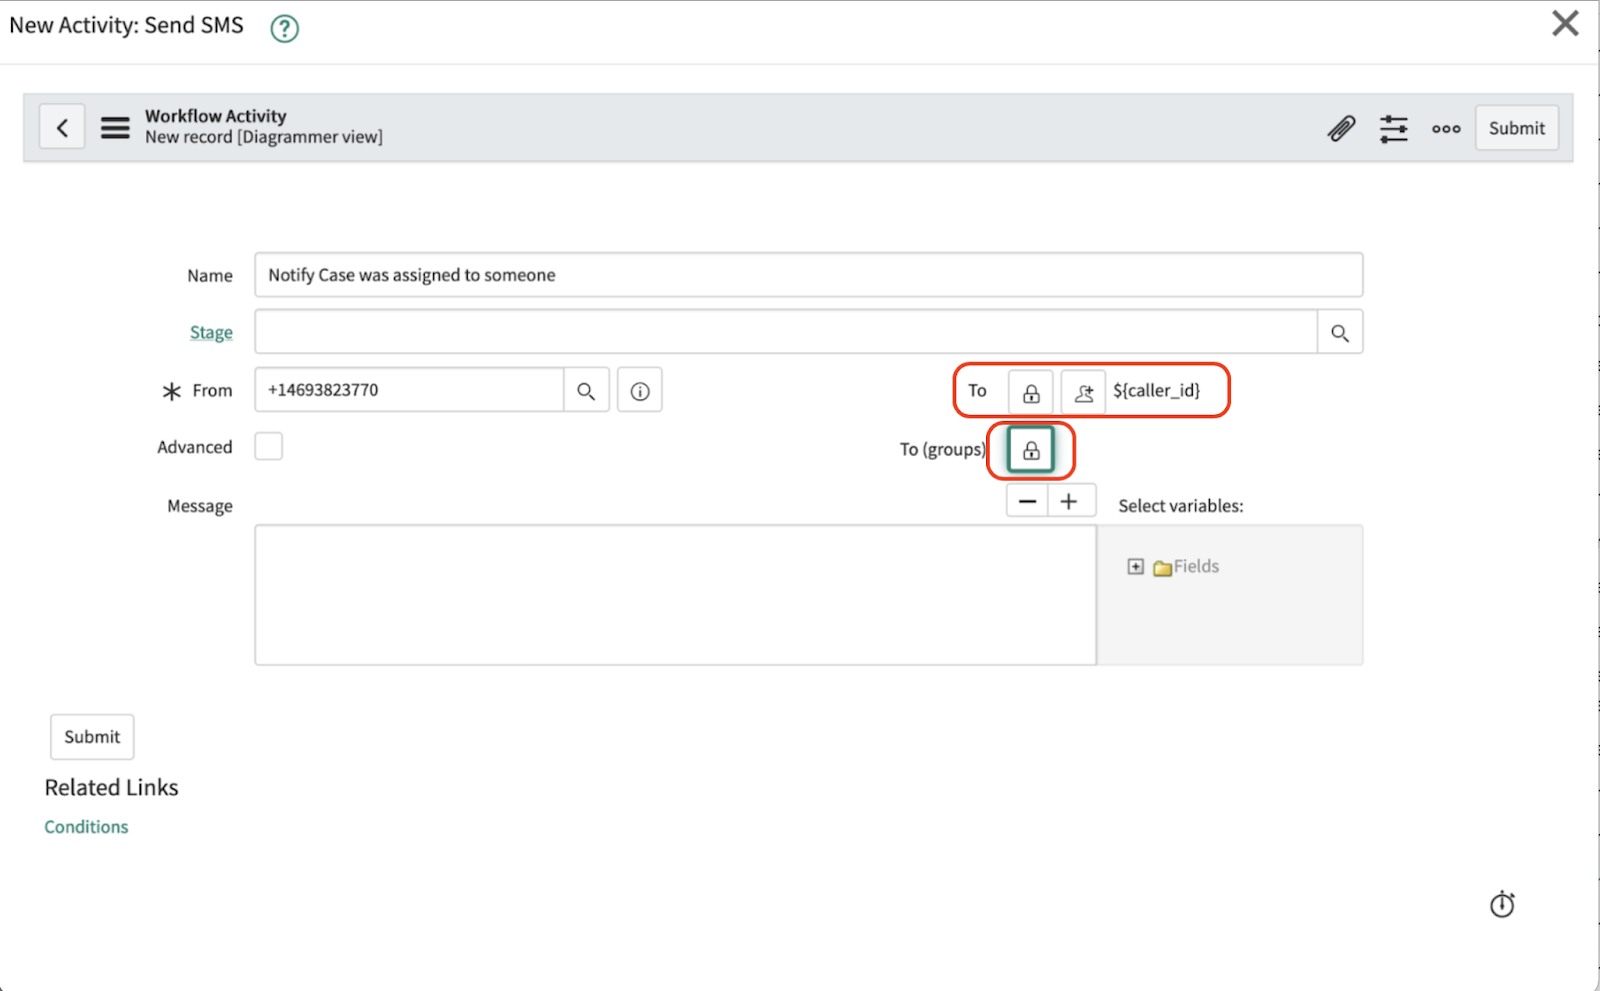This screenshot has width=1600, height=991.
Task: Click the From phone number field
Action: tap(409, 390)
